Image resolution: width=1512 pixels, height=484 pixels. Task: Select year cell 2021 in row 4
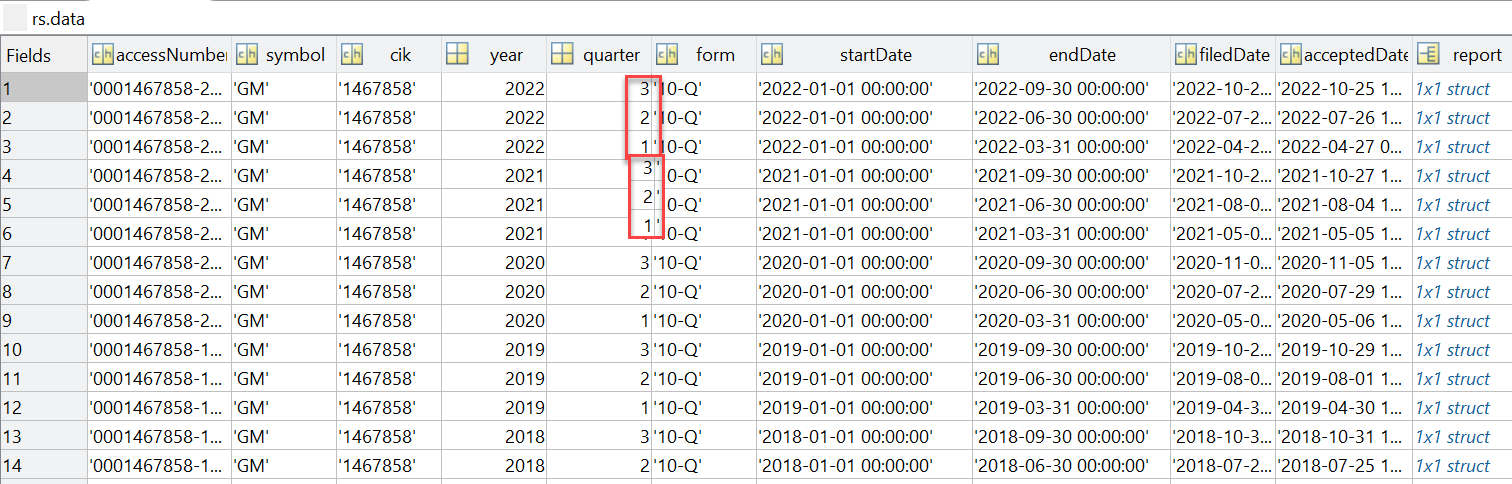point(494,175)
